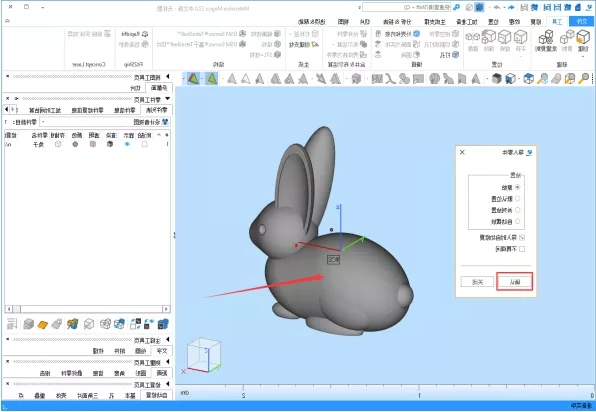
Task: Open the 工具 ribbon tab
Action: 557,22
